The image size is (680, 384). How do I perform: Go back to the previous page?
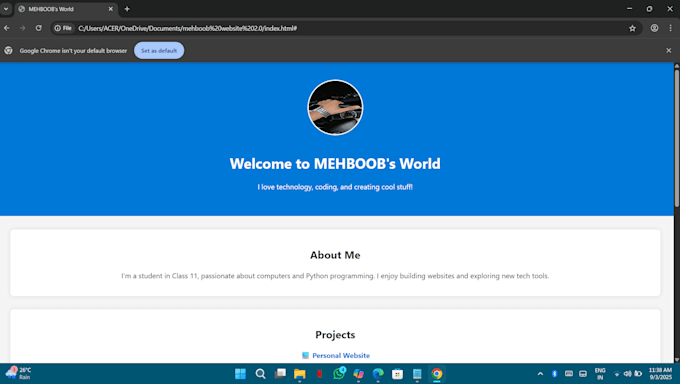7,28
